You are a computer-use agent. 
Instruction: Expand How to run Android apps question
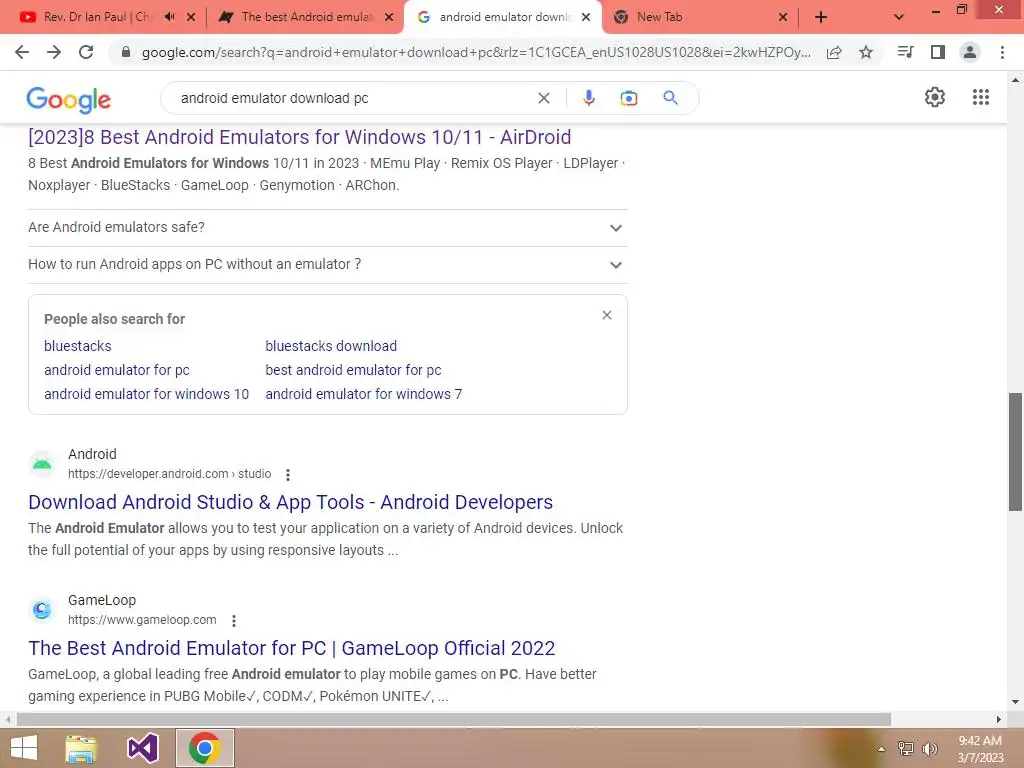328,264
